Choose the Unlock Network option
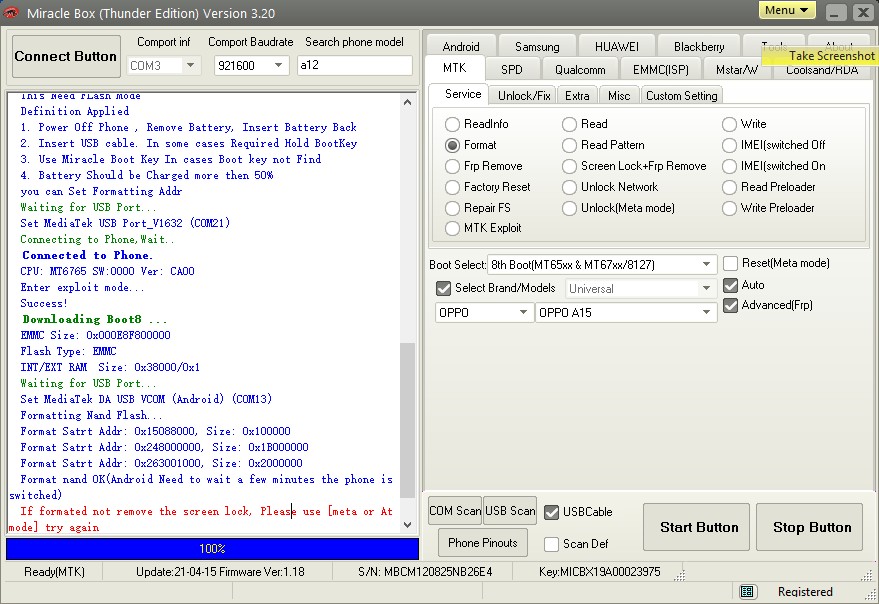 pos(610,187)
